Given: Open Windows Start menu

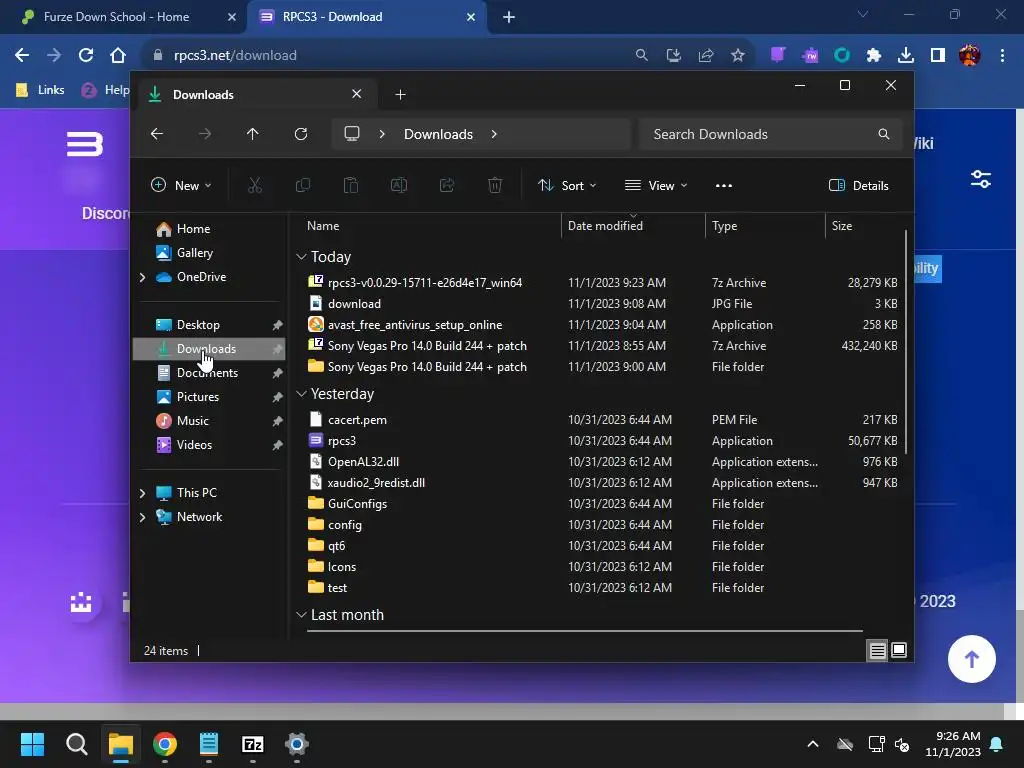Looking at the screenshot, I should (32, 744).
